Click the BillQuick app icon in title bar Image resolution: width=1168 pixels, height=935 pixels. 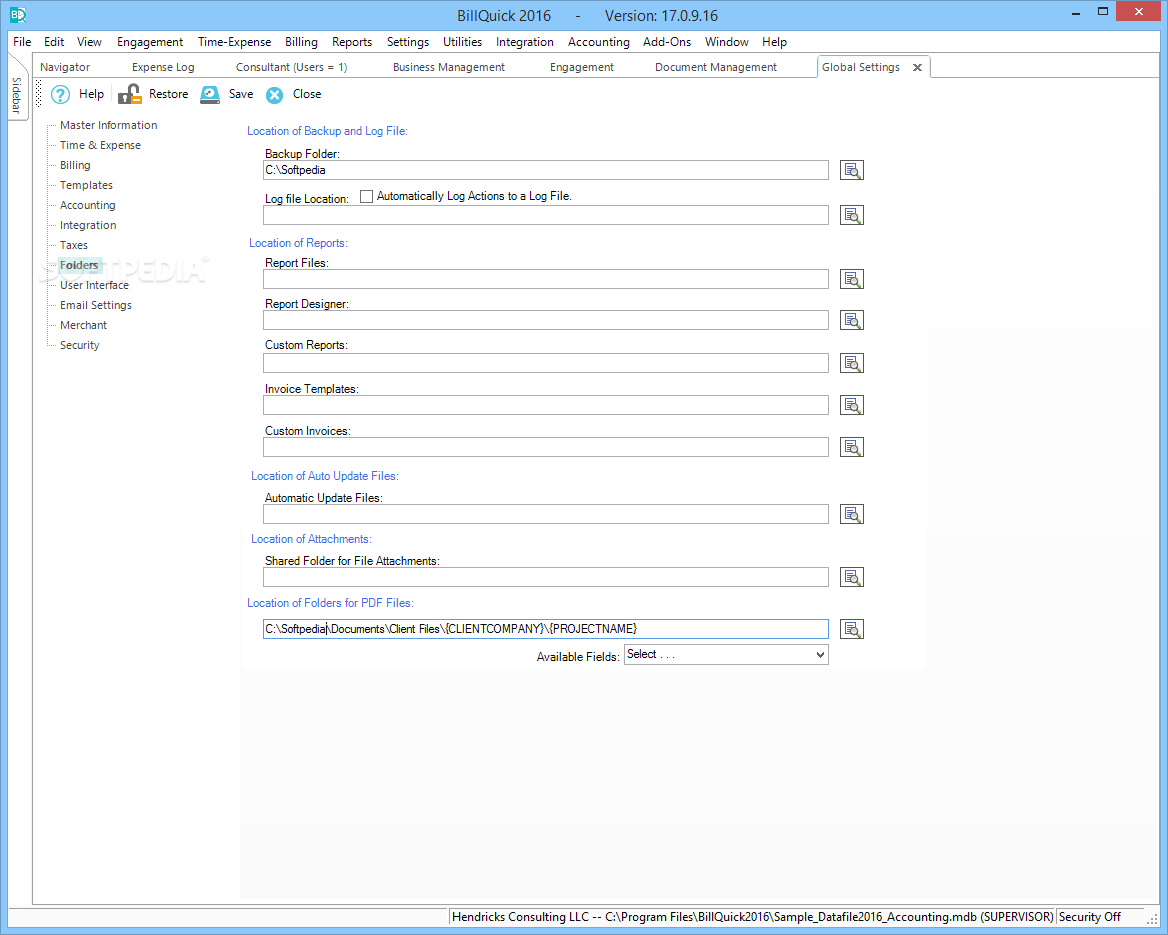(x=17, y=14)
